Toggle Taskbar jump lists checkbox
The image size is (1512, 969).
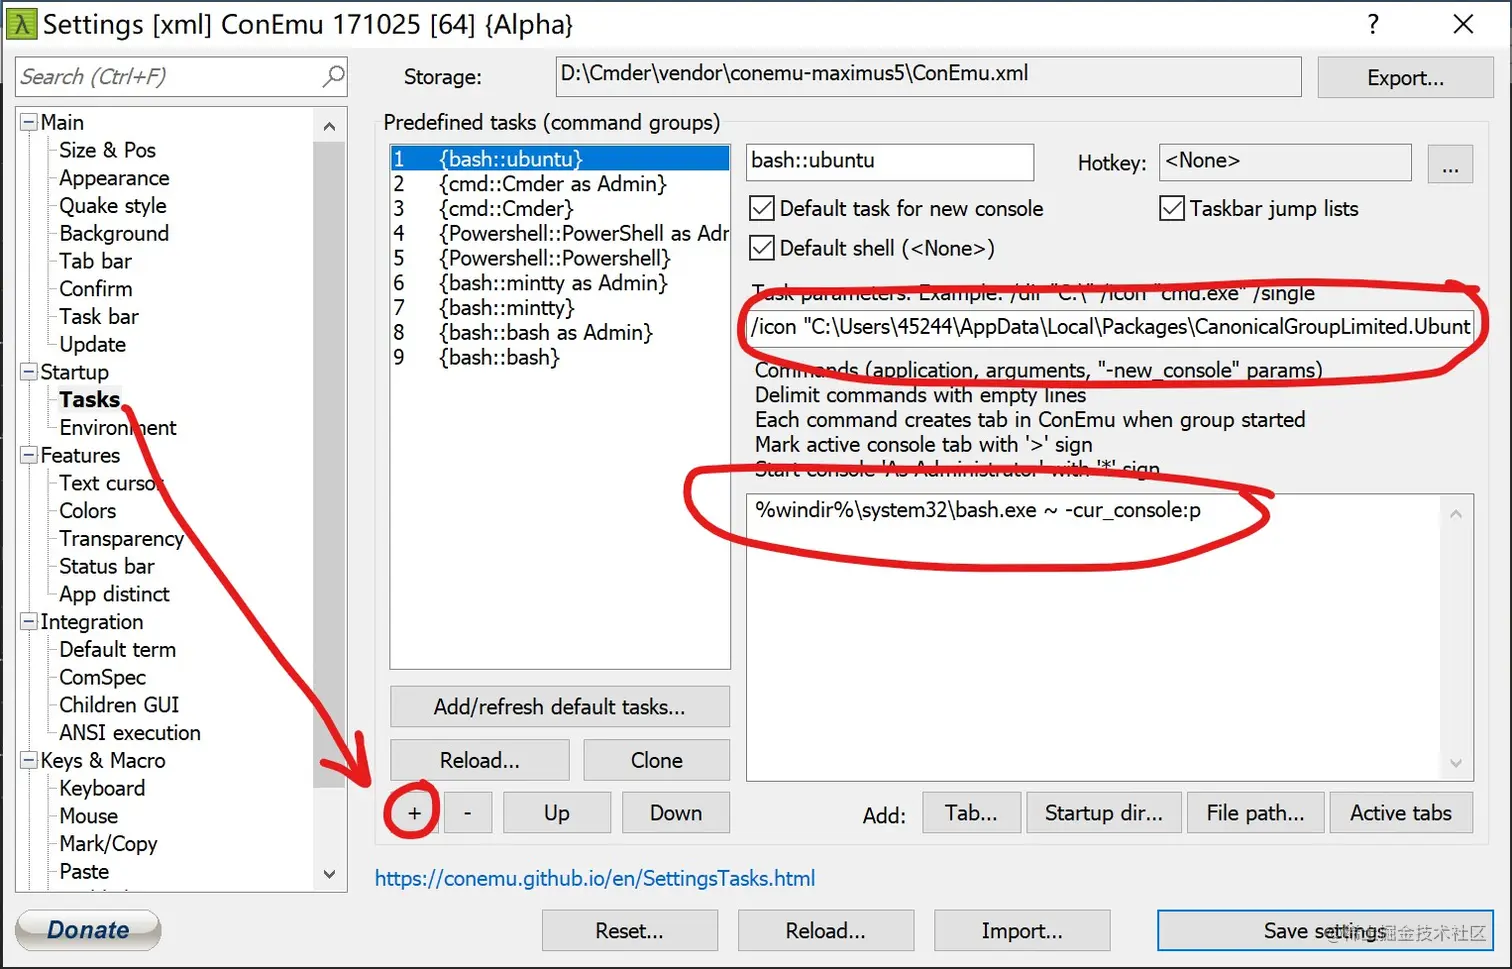pos(1172,208)
